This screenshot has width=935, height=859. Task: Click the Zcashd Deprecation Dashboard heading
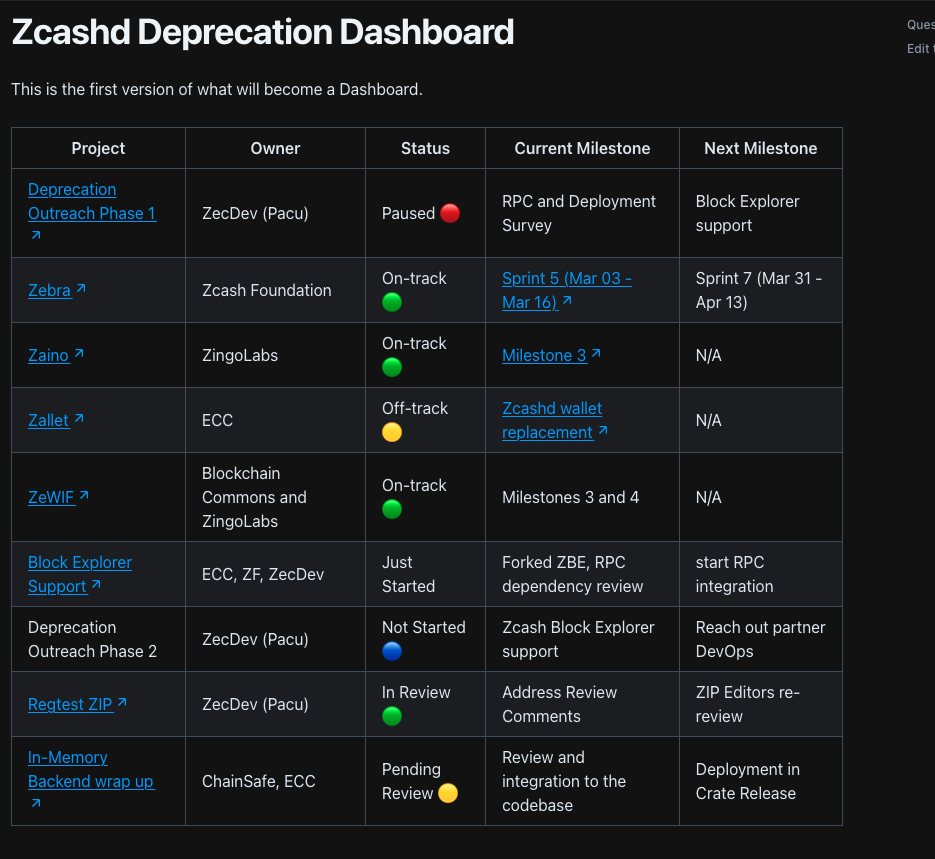[x=262, y=32]
